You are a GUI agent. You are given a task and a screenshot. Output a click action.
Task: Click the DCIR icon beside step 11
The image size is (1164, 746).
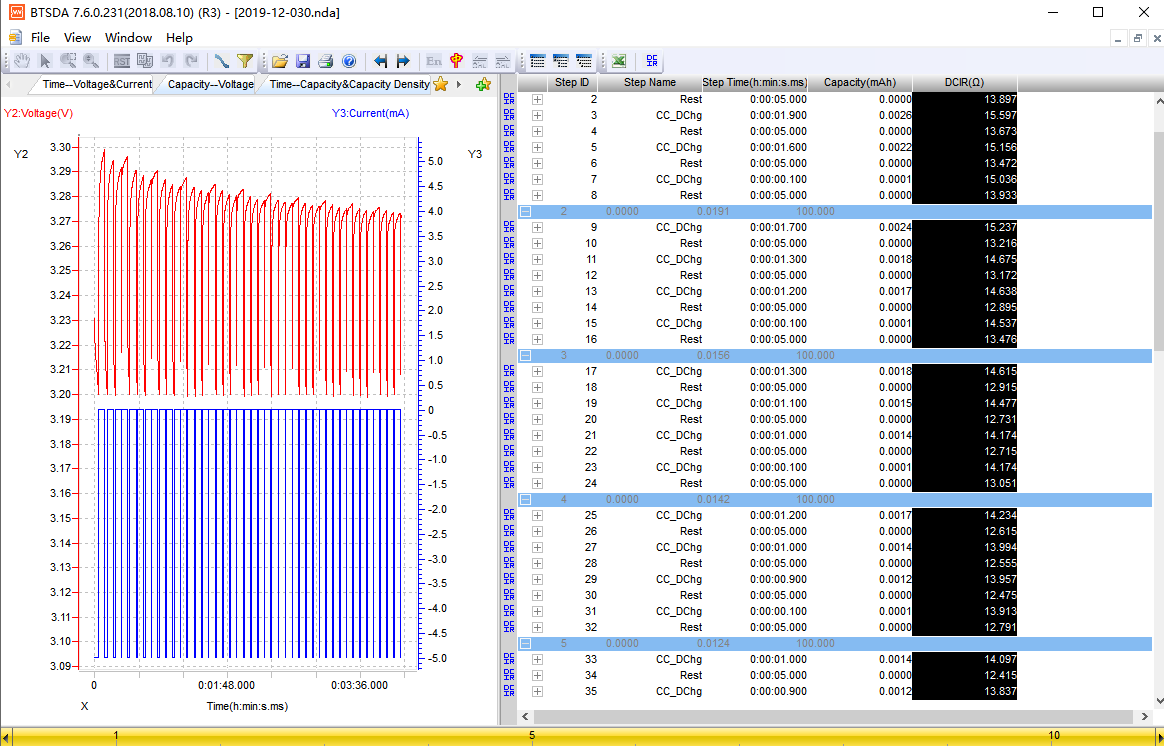[509, 259]
